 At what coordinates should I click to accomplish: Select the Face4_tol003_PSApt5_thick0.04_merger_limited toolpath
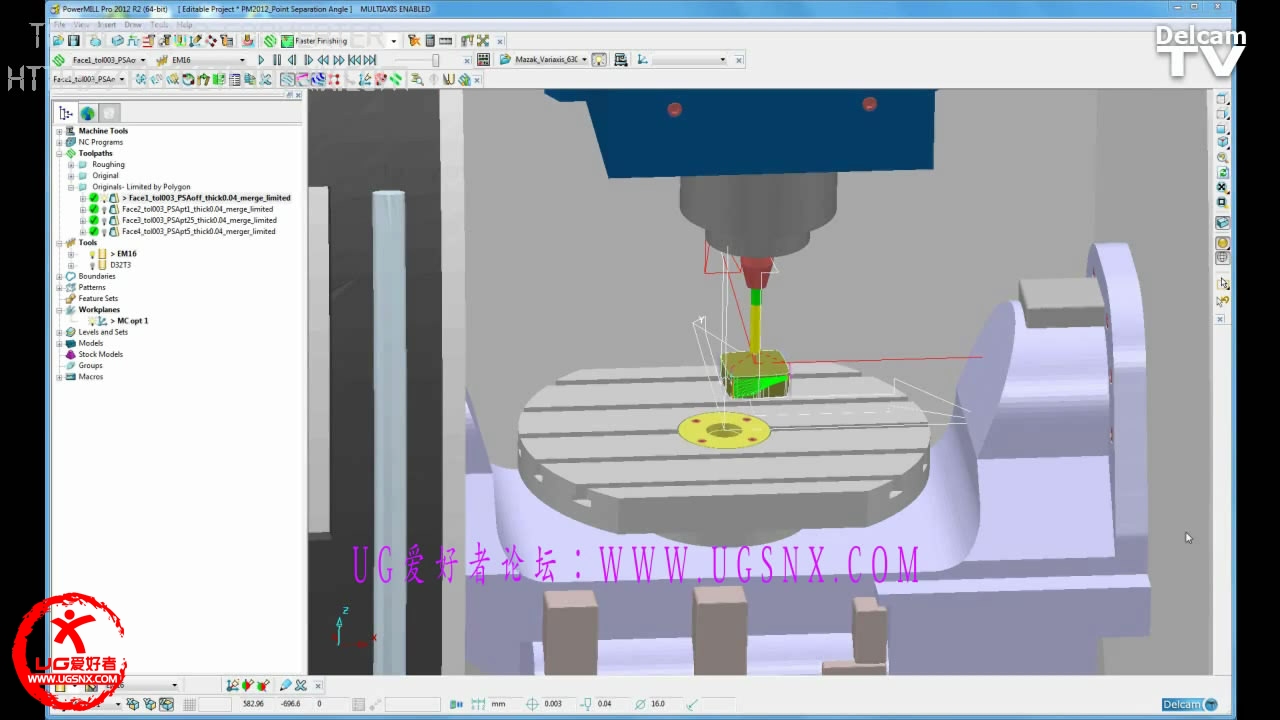point(199,231)
